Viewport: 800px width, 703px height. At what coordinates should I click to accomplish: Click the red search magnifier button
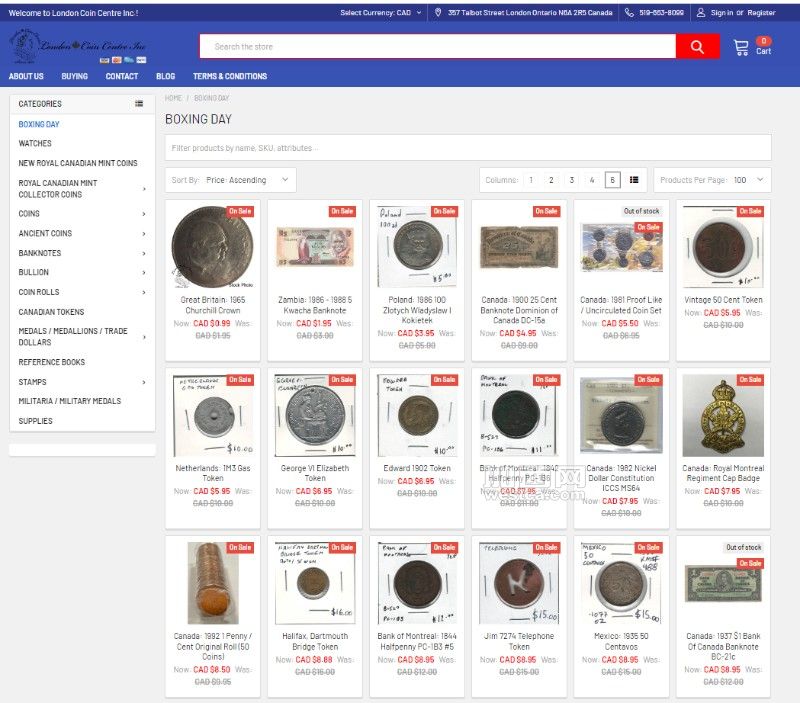(x=697, y=47)
